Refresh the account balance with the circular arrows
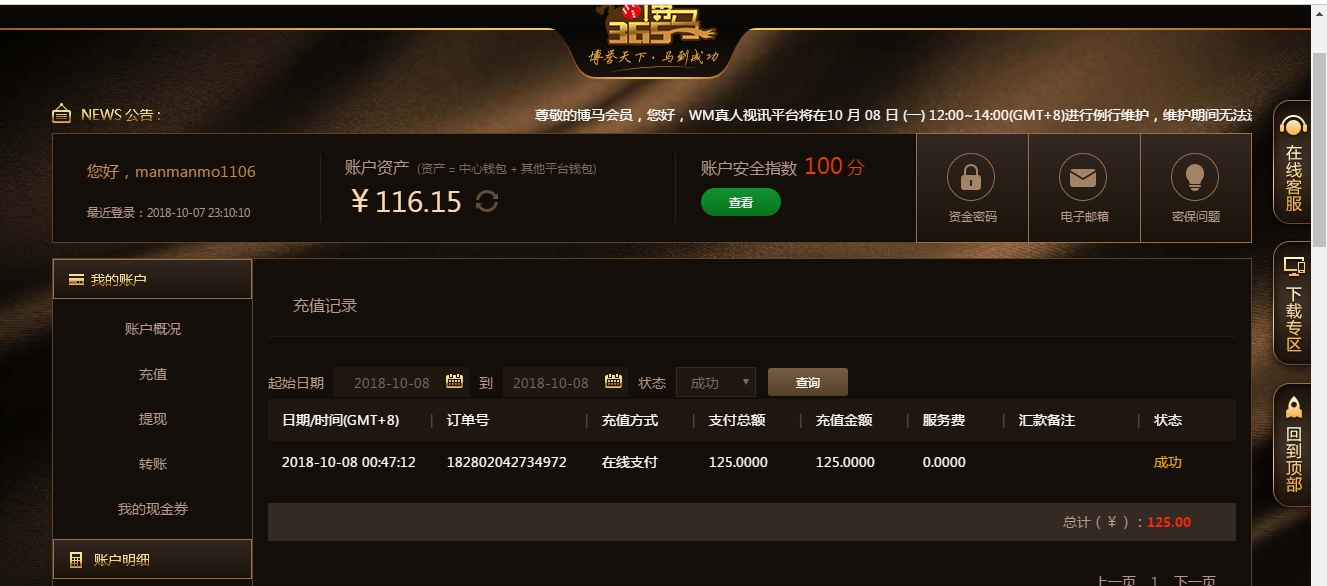Screen dimensions: 1327x586 tap(487, 201)
